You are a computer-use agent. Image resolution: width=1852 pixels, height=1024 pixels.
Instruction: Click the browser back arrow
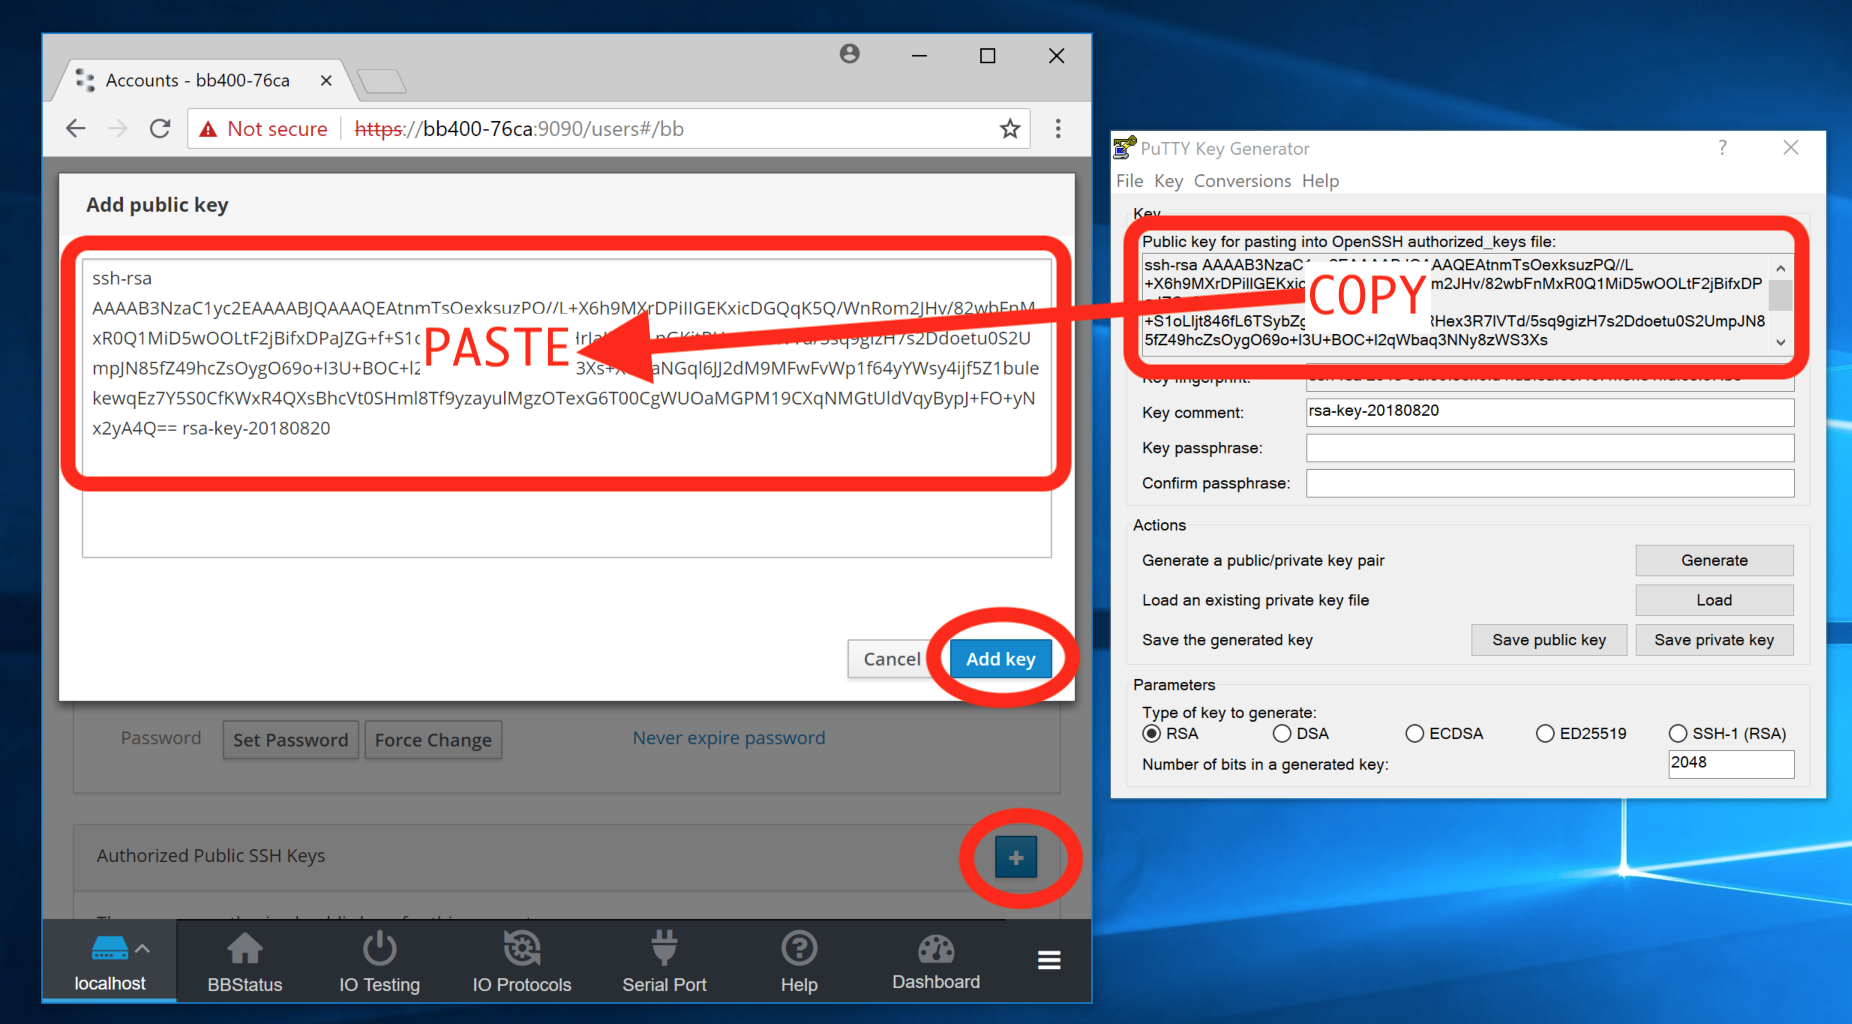[76, 129]
